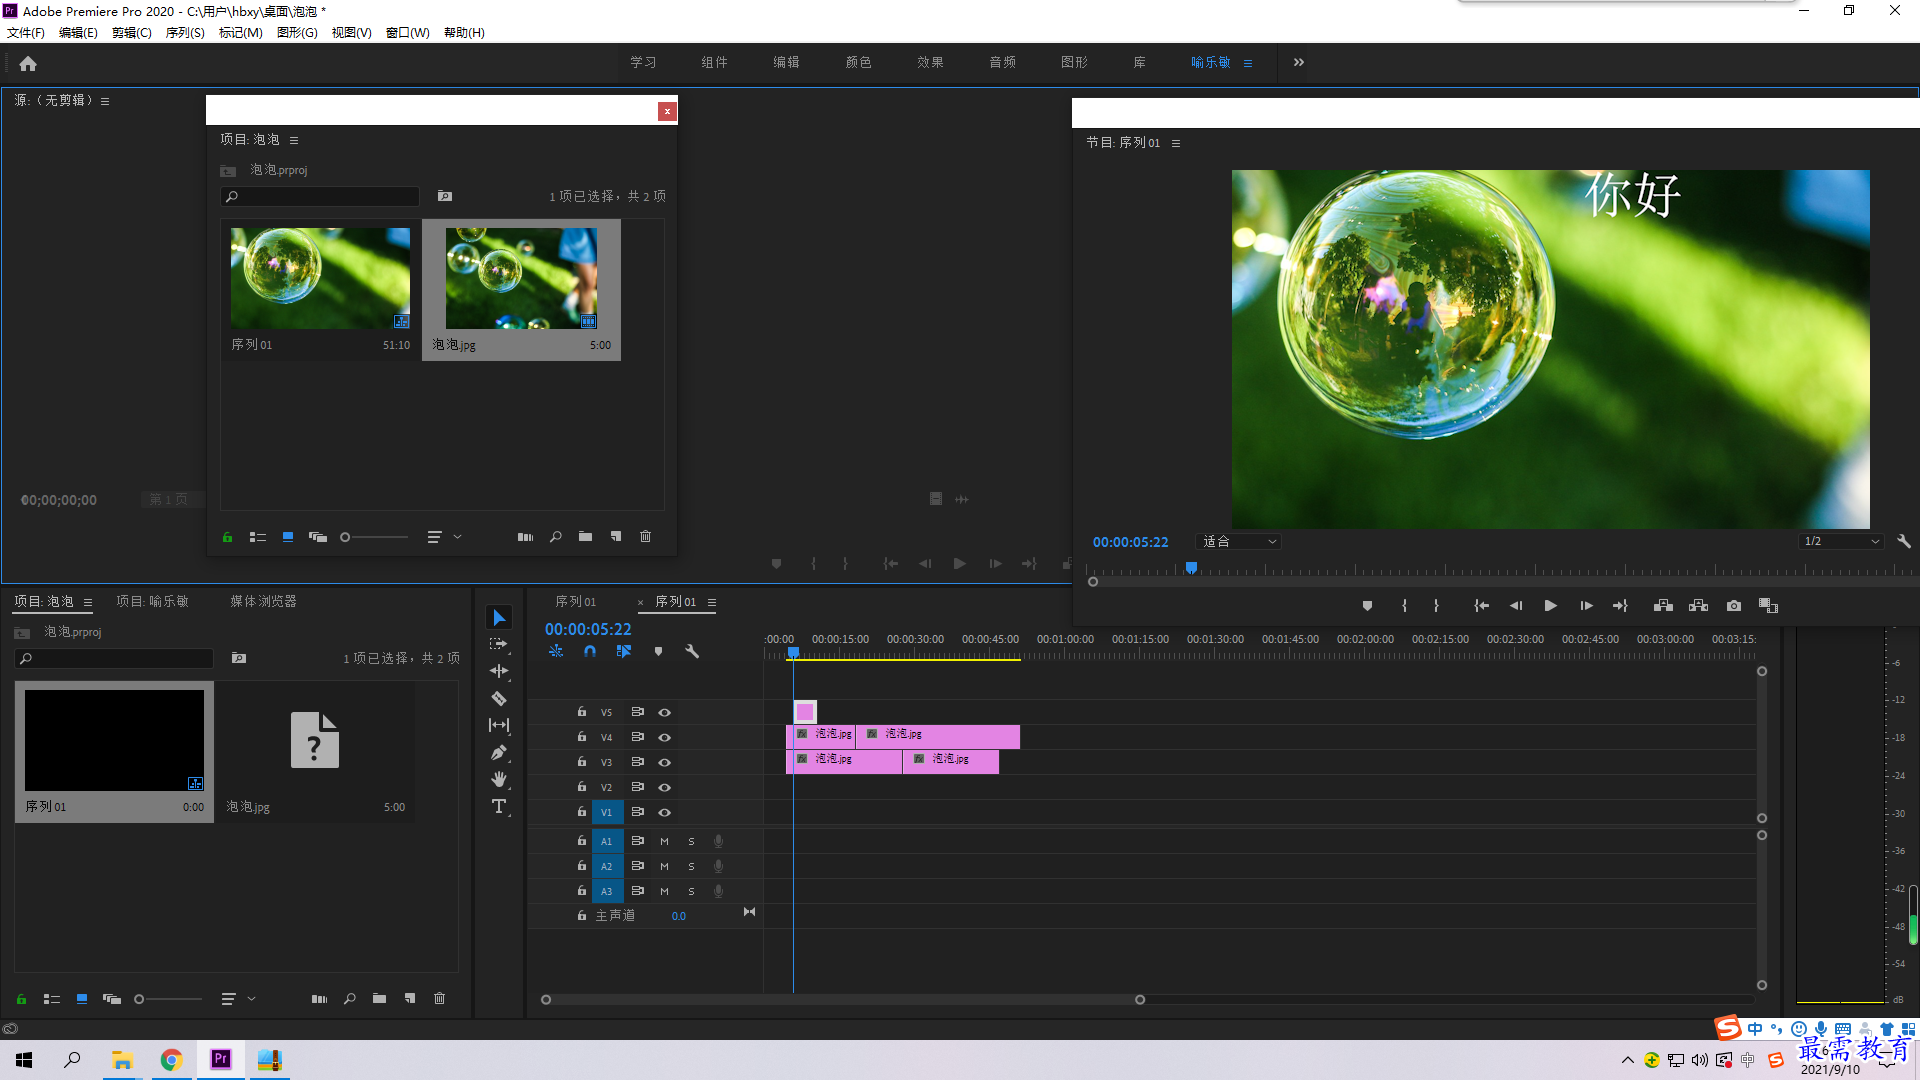Hide track V4 with eye icon
This screenshot has width=1920, height=1080.
[664, 738]
